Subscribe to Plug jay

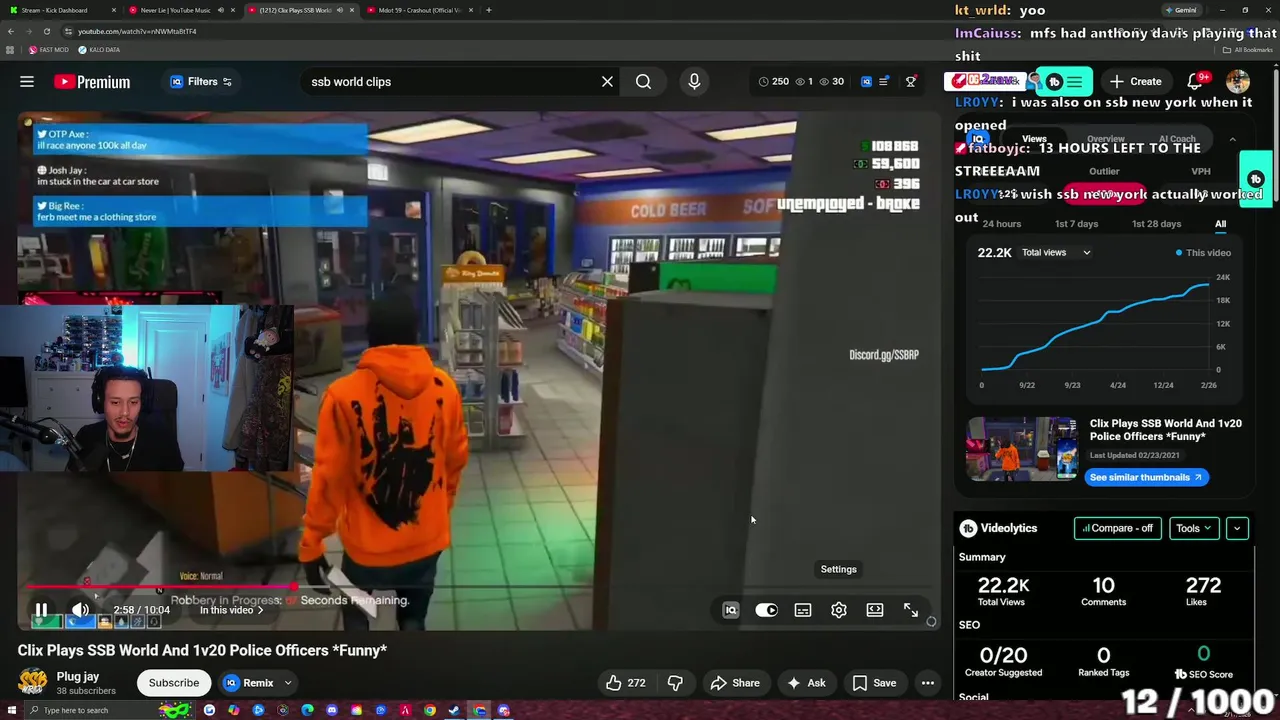click(x=174, y=683)
